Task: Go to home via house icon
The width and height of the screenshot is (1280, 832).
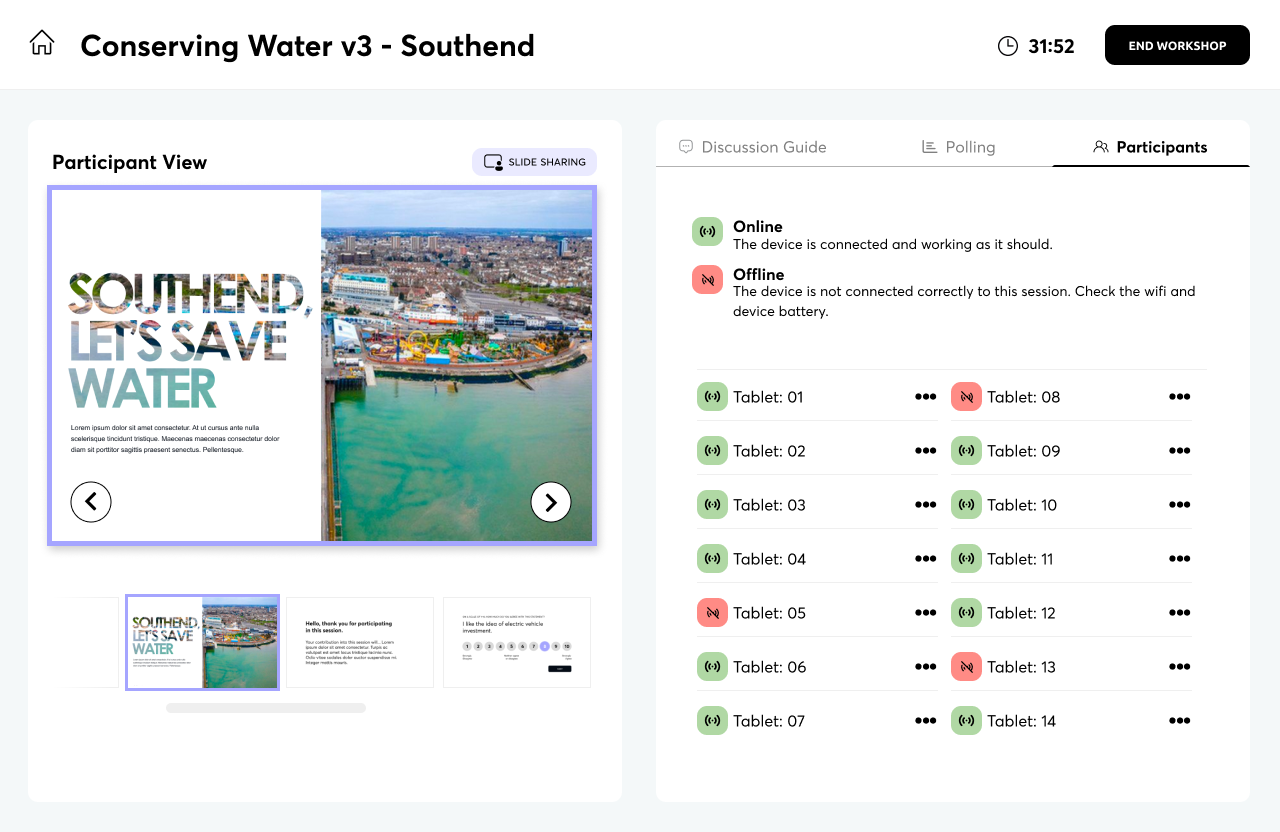Action: [x=42, y=43]
